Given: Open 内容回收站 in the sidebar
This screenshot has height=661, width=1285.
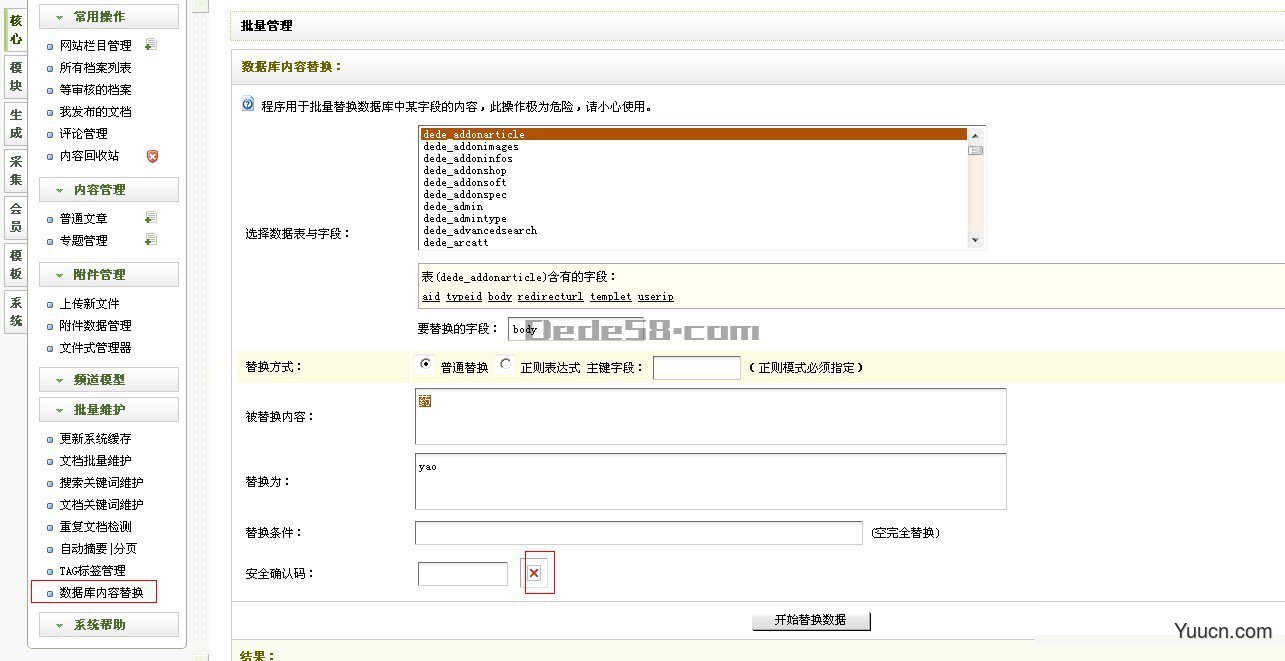Looking at the screenshot, I should (89, 155).
